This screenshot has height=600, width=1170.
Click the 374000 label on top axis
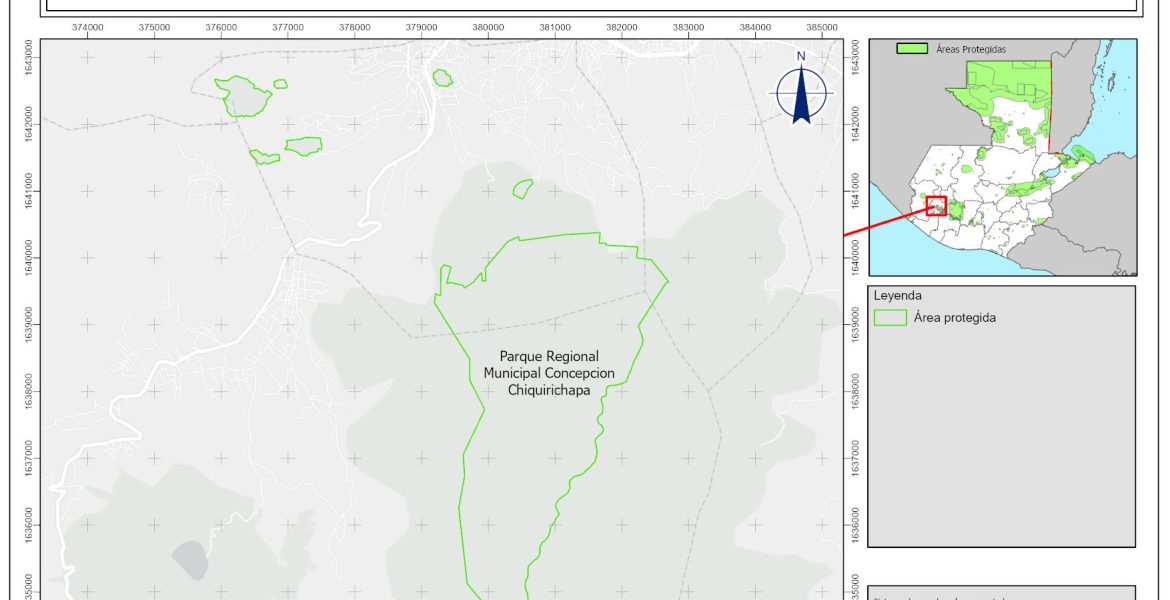pos(88,27)
